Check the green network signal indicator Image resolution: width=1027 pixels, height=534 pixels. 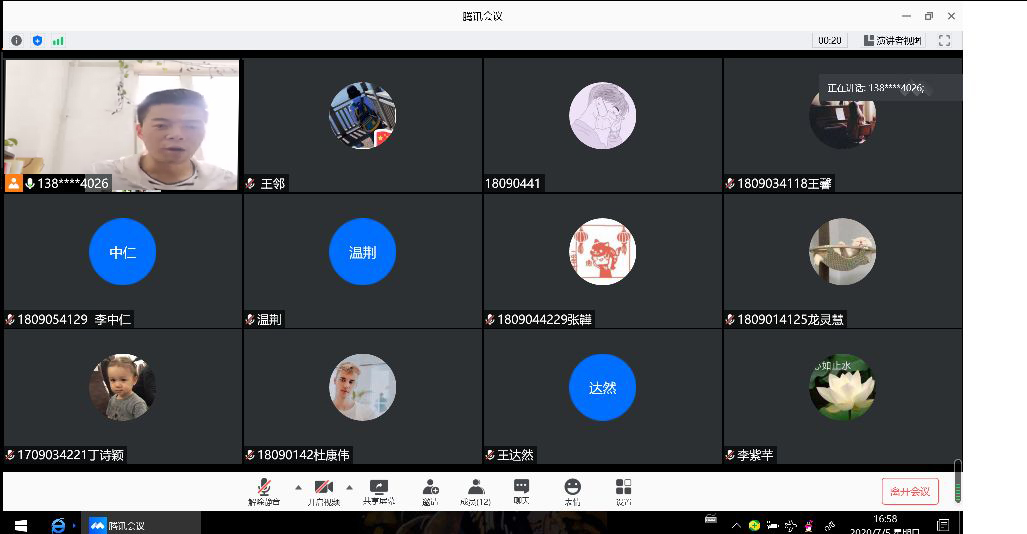point(58,41)
